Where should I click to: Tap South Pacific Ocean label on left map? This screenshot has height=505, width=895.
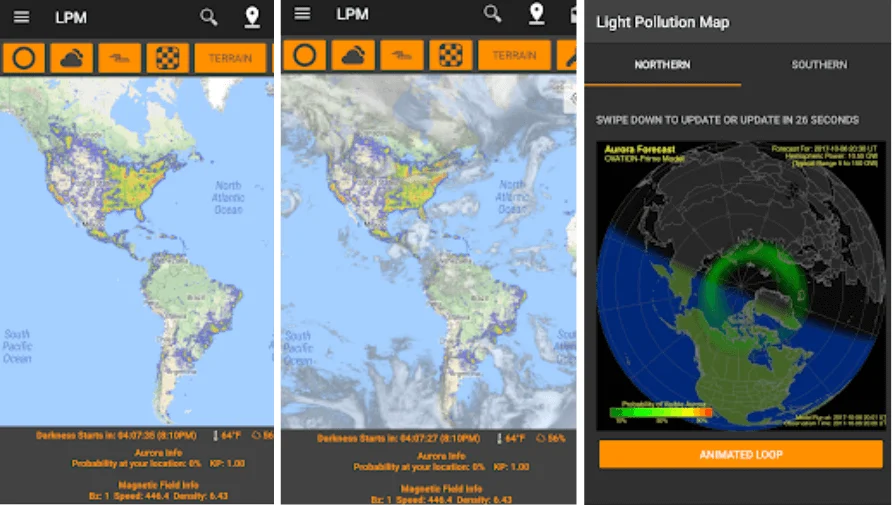tap(17, 346)
